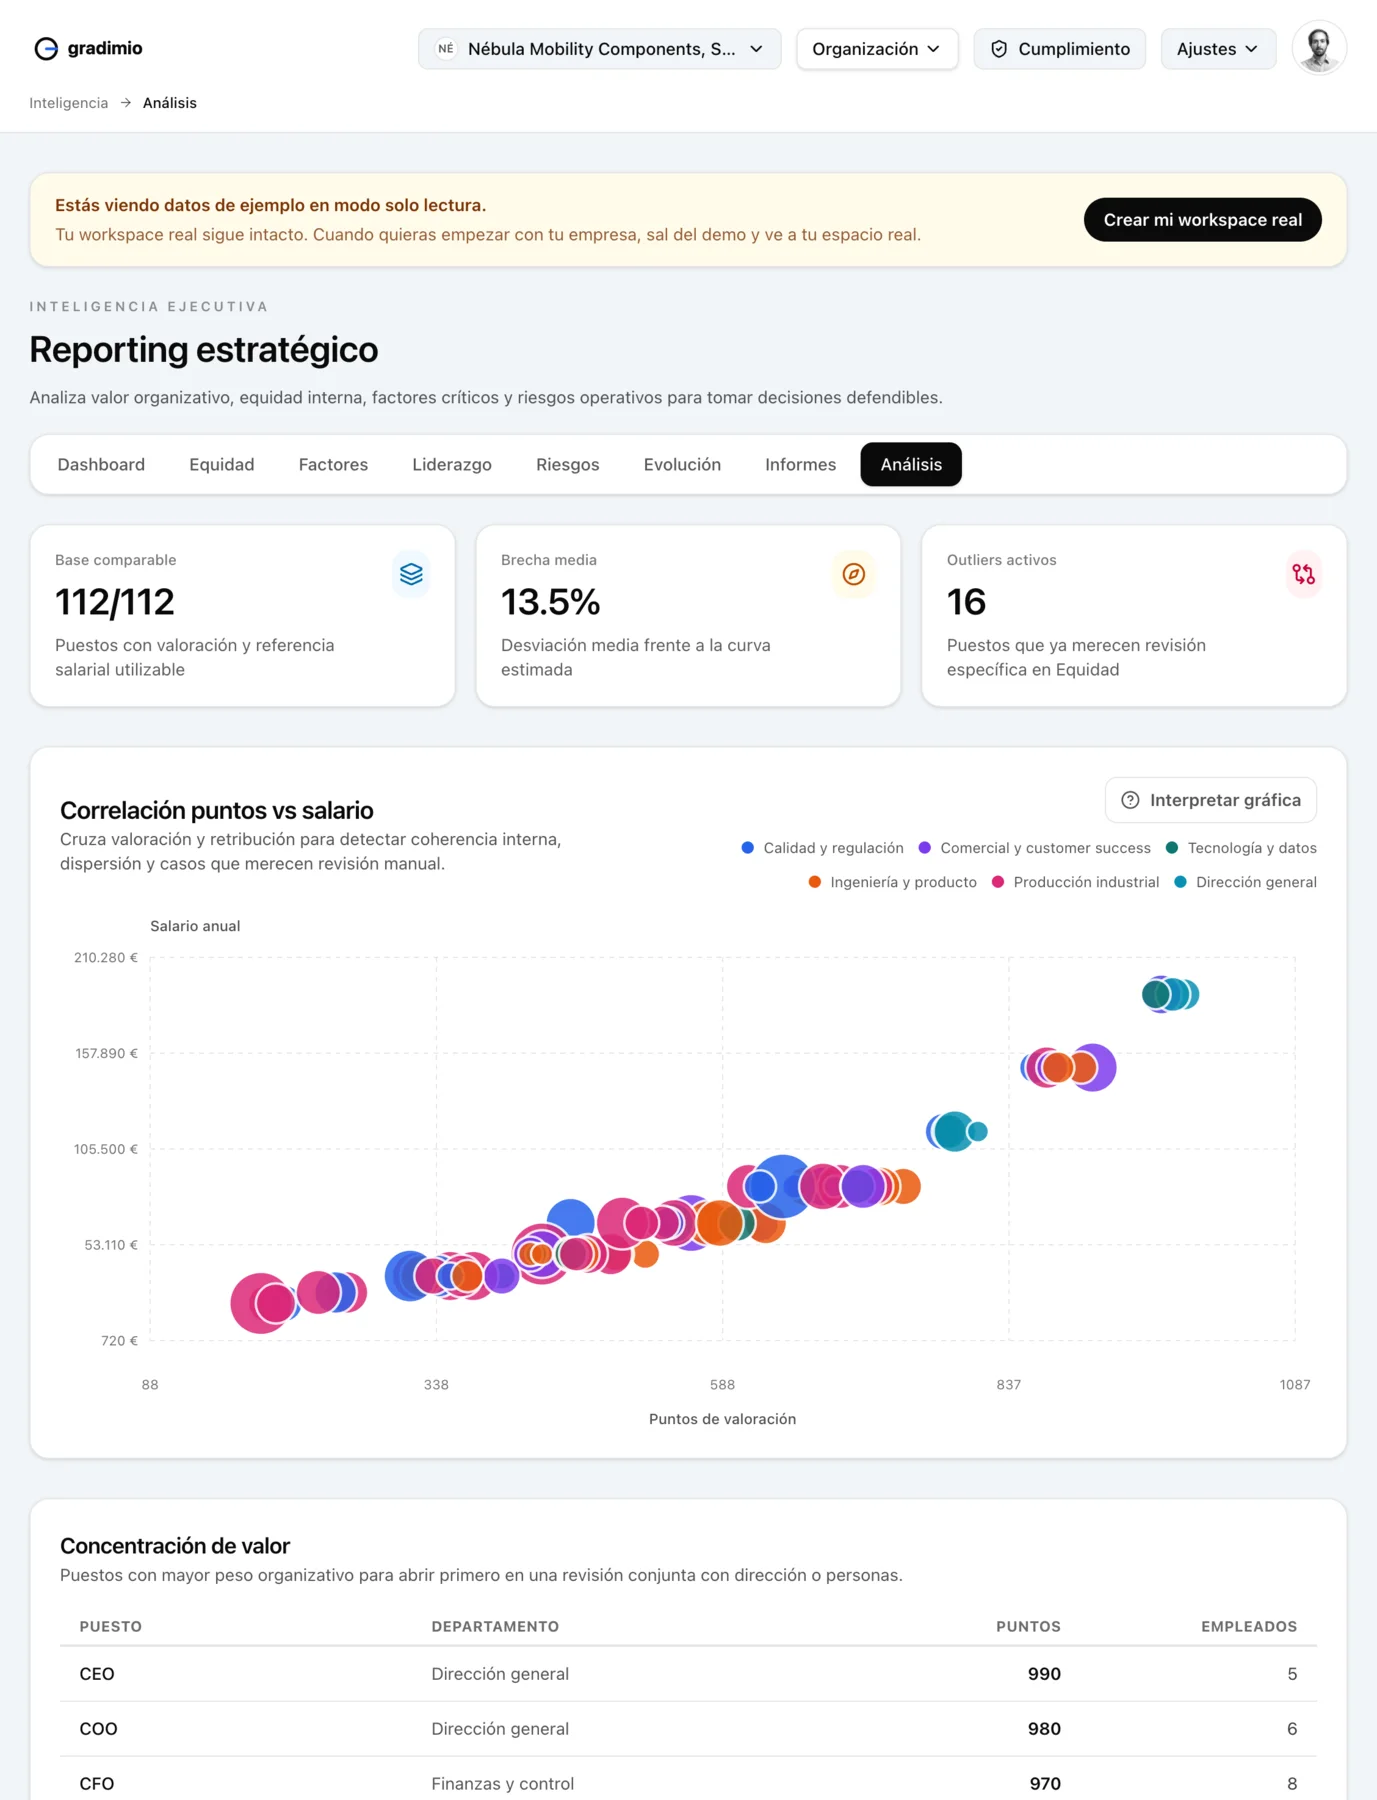Image resolution: width=1377 pixels, height=1800 pixels.
Task: Sort by EMPLEADOS column header
Action: coord(1249,1627)
